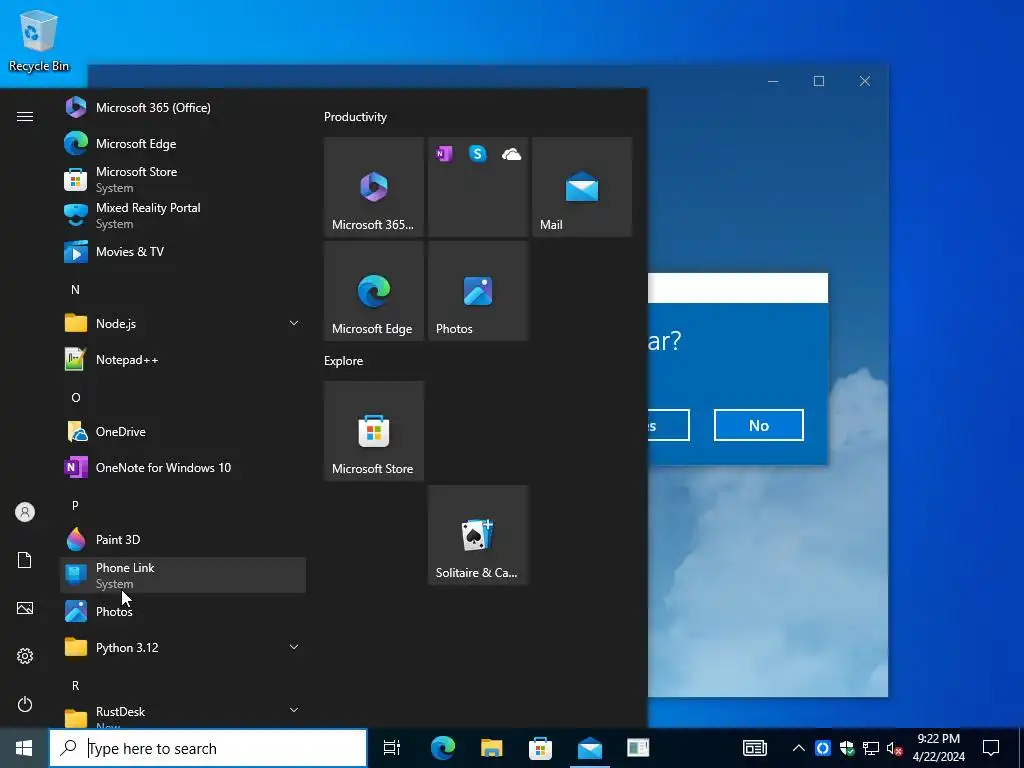
Task: Open Microsoft Store from the taskbar
Action: click(x=540, y=748)
